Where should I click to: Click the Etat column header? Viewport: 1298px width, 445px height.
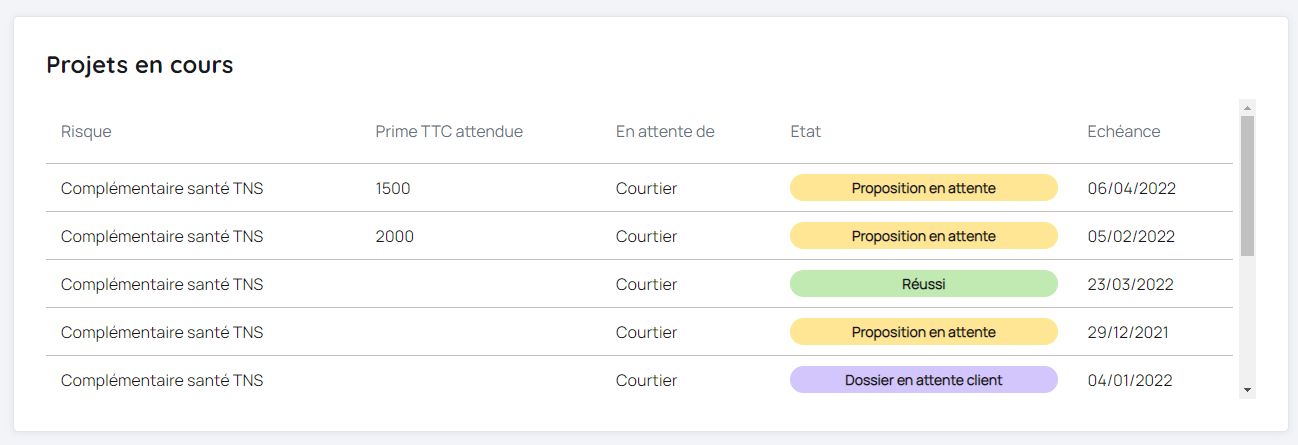[805, 132]
